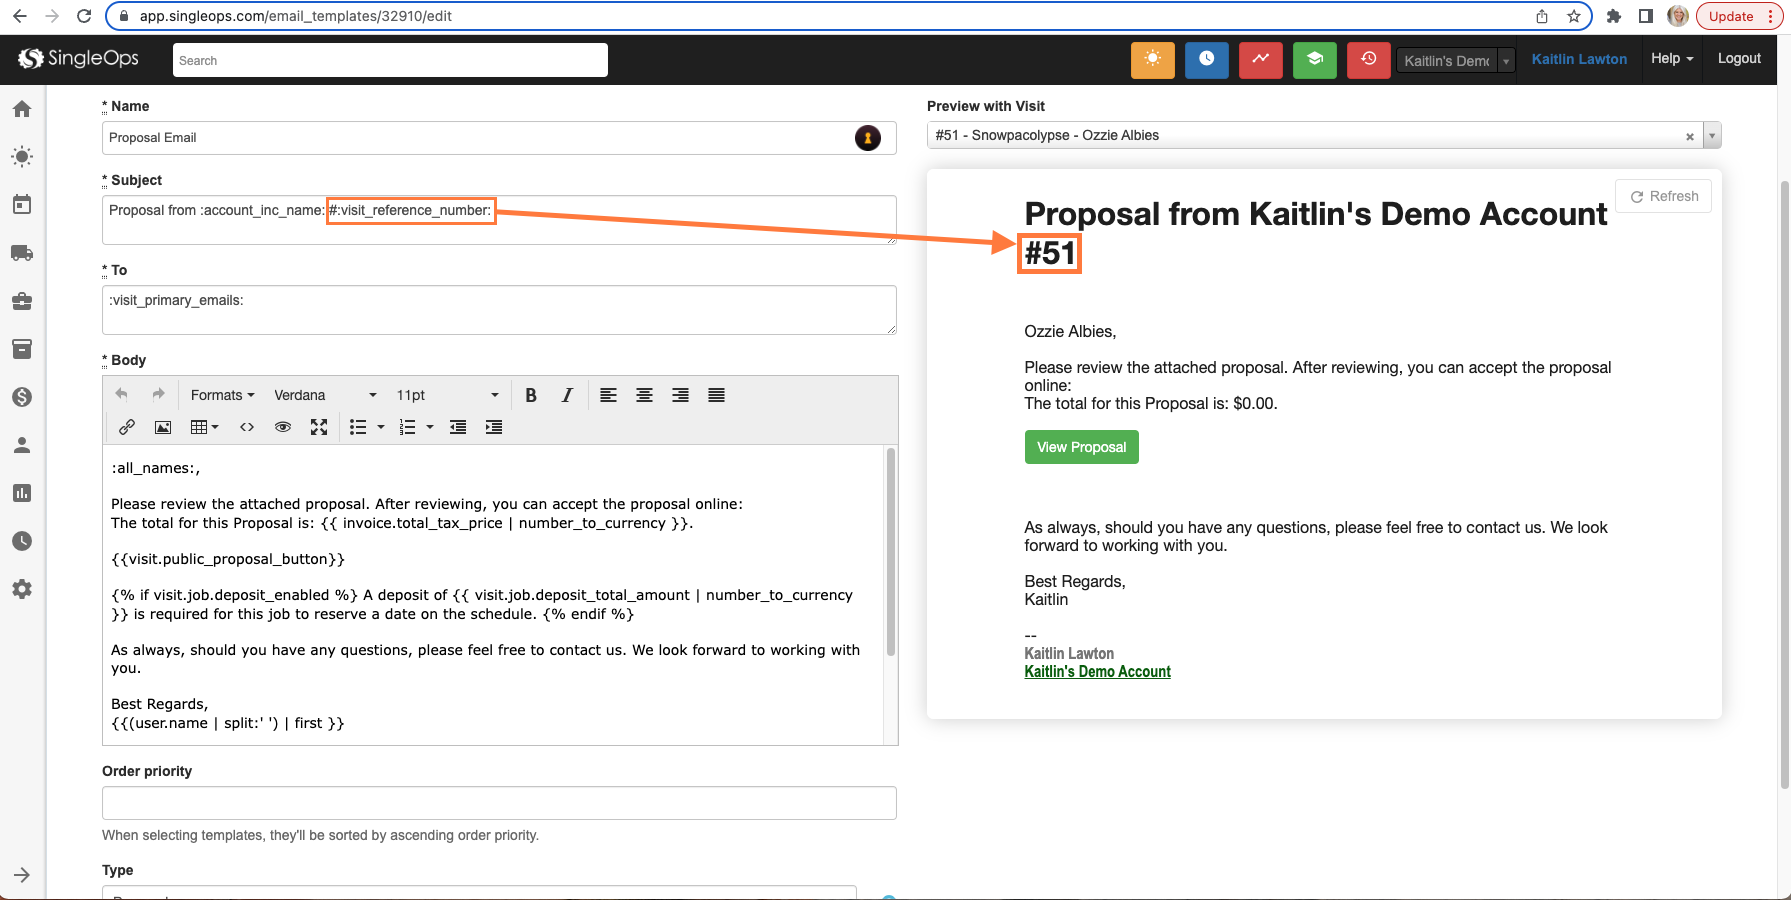The image size is (1791, 900).
Task: Click the green View Proposal button
Action: [x=1081, y=447]
